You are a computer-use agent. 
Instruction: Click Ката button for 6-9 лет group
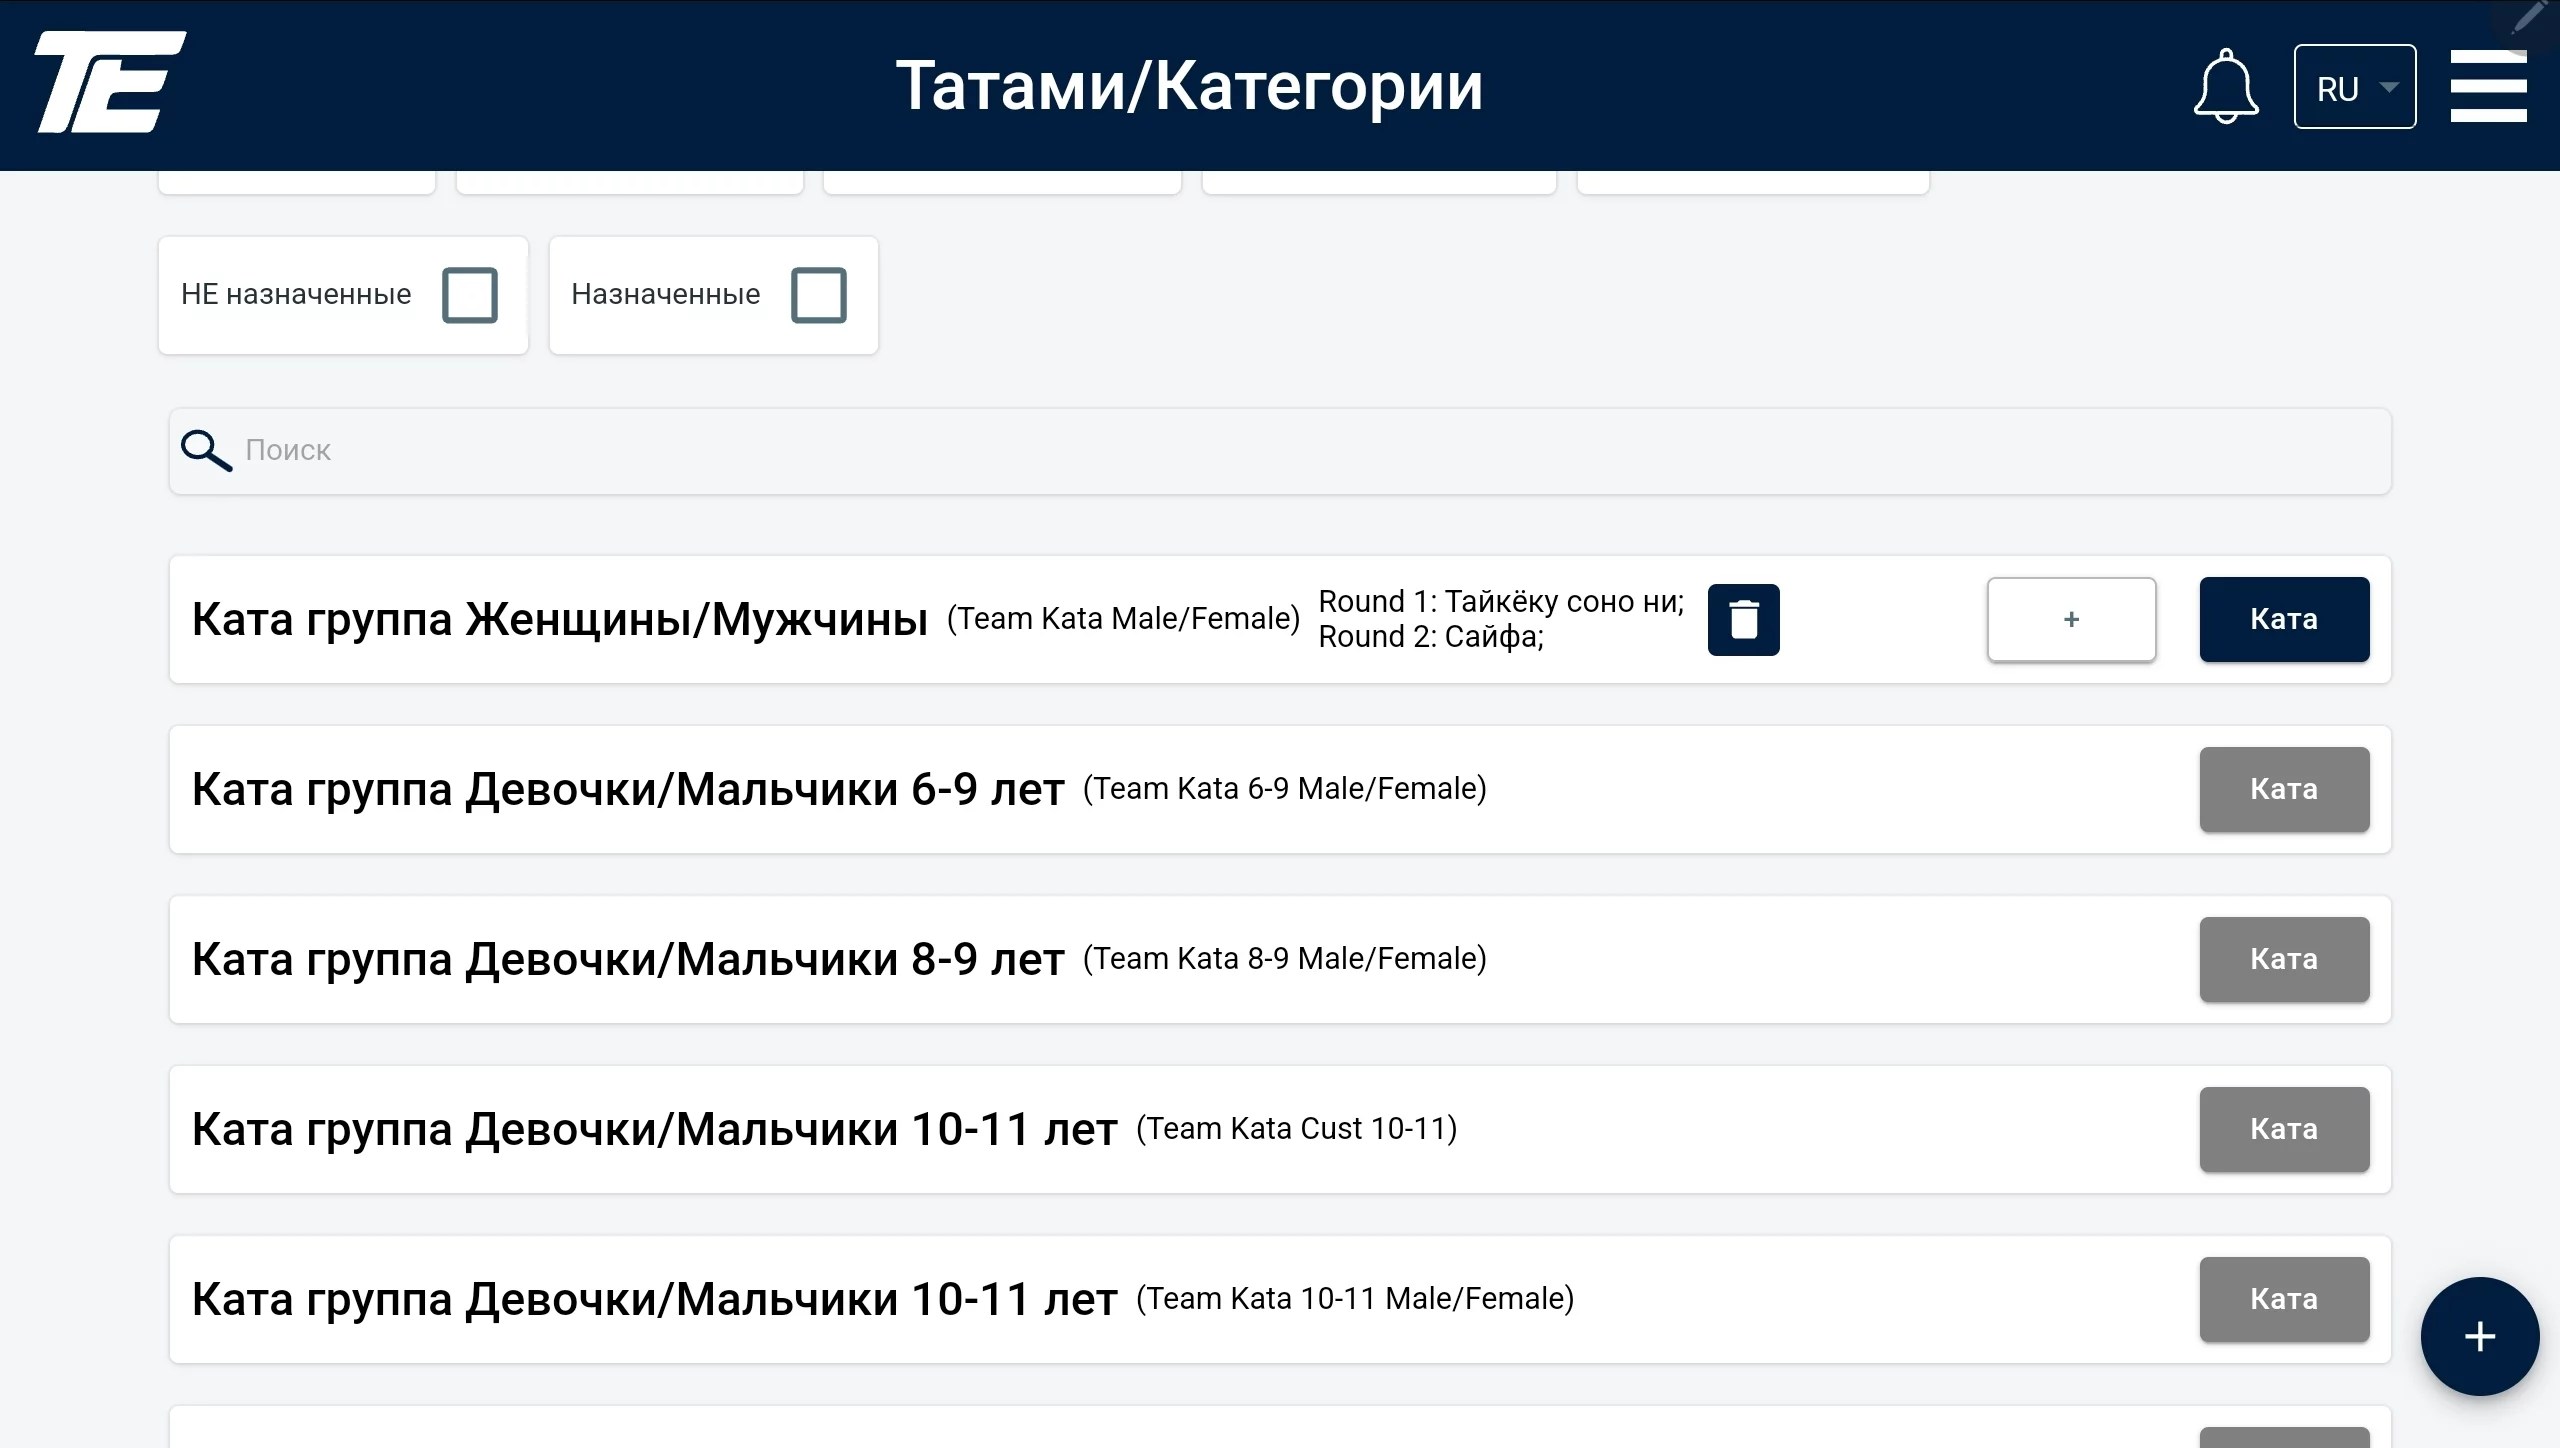[x=2284, y=789]
